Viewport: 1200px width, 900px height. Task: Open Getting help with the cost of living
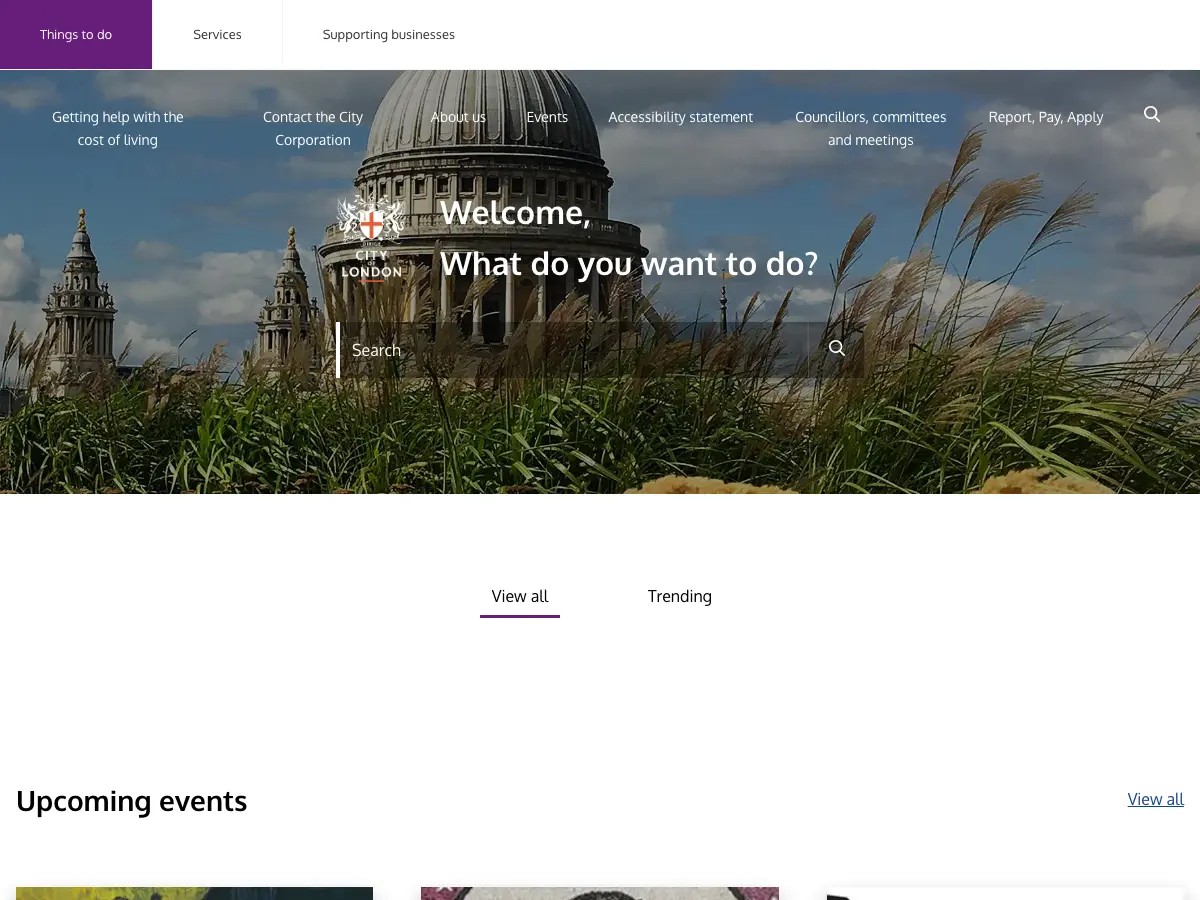pyautogui.click(x=118, y=128)
